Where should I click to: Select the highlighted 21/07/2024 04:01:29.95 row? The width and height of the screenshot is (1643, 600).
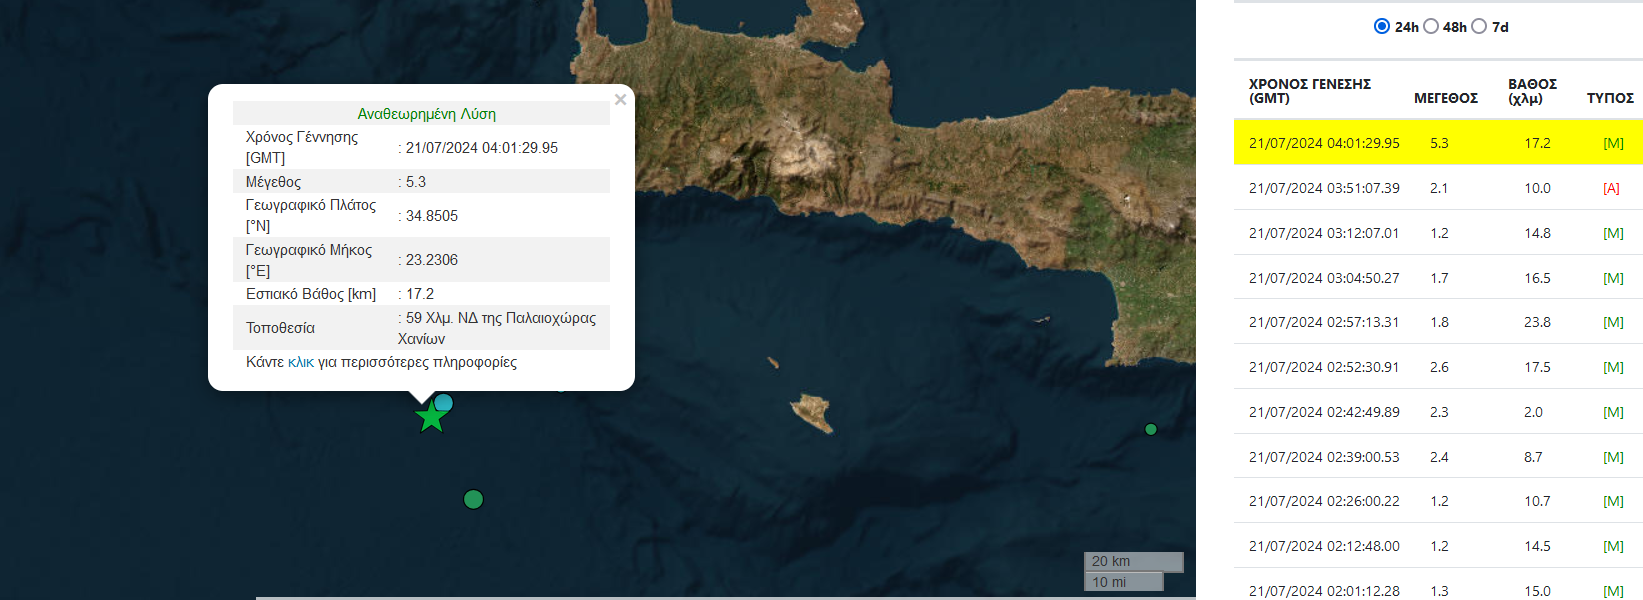(1324, 143)
